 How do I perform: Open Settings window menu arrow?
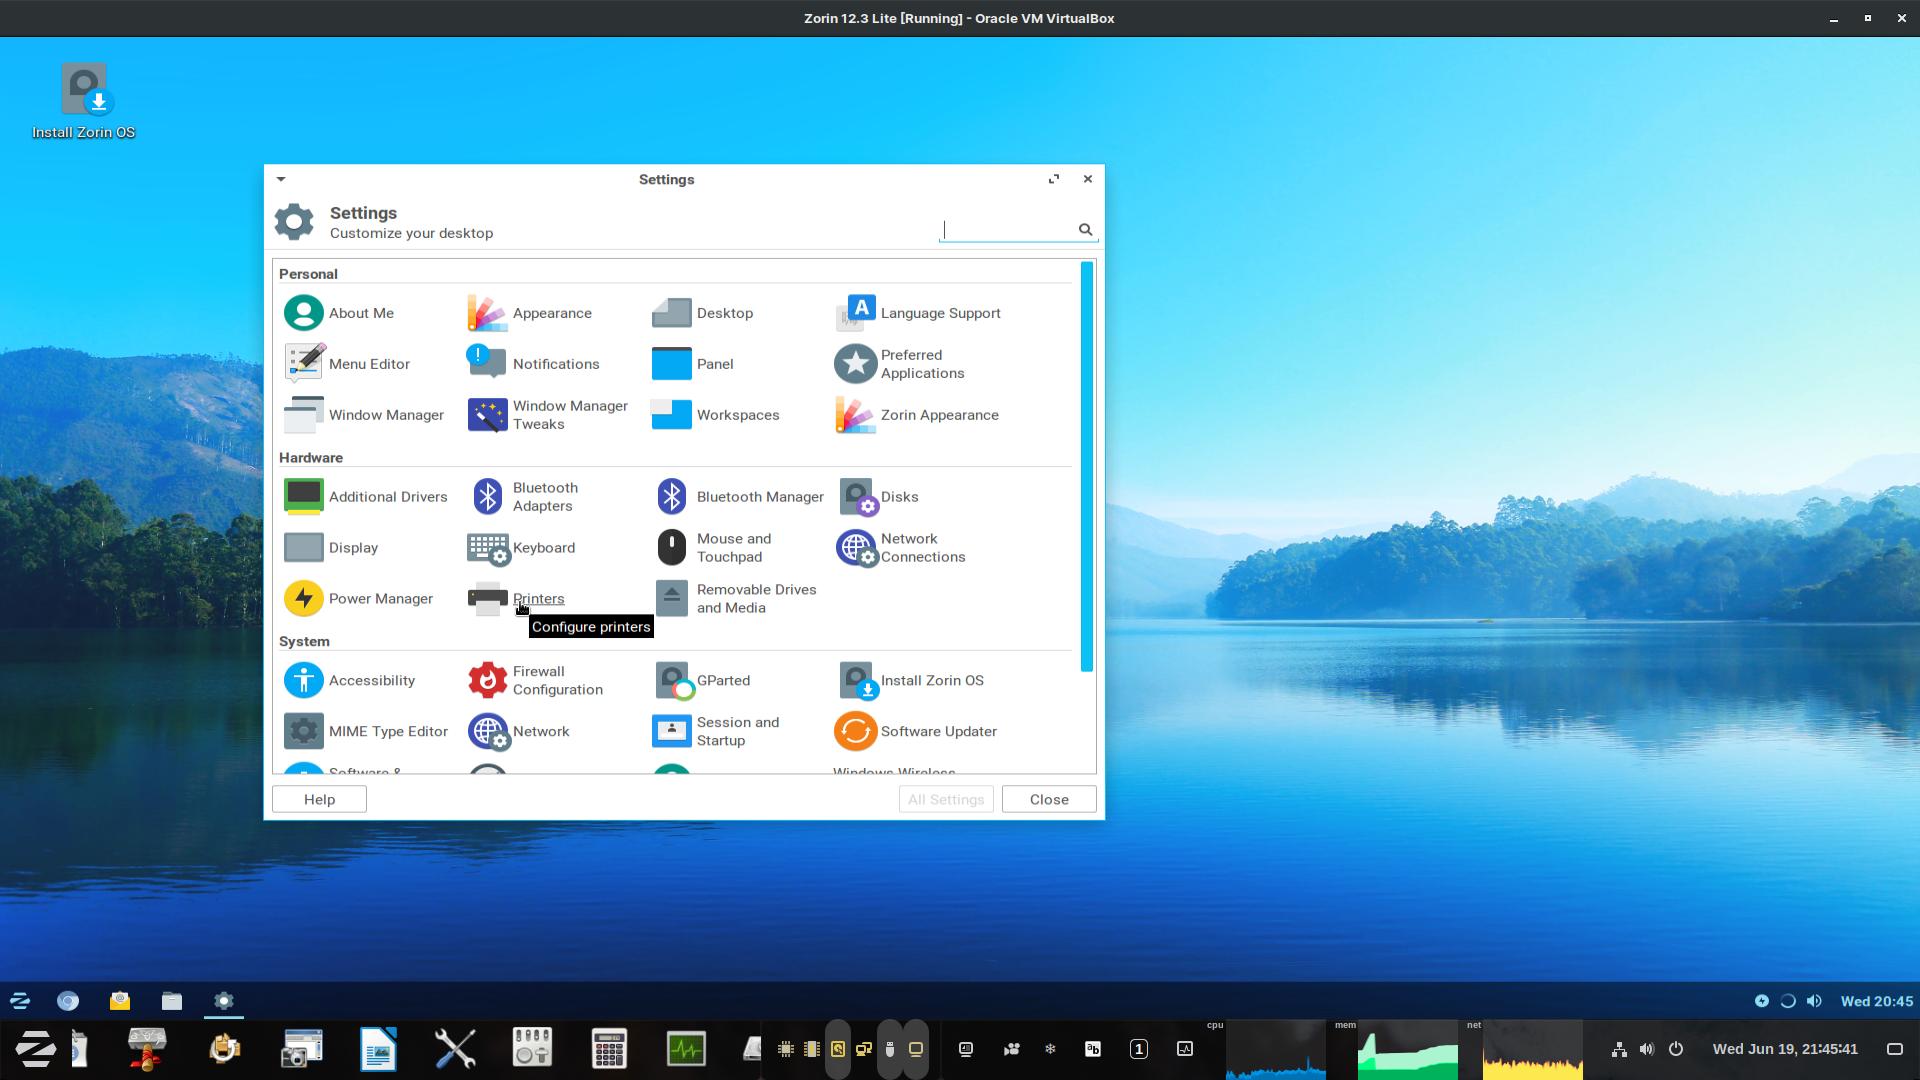point(281,179)
